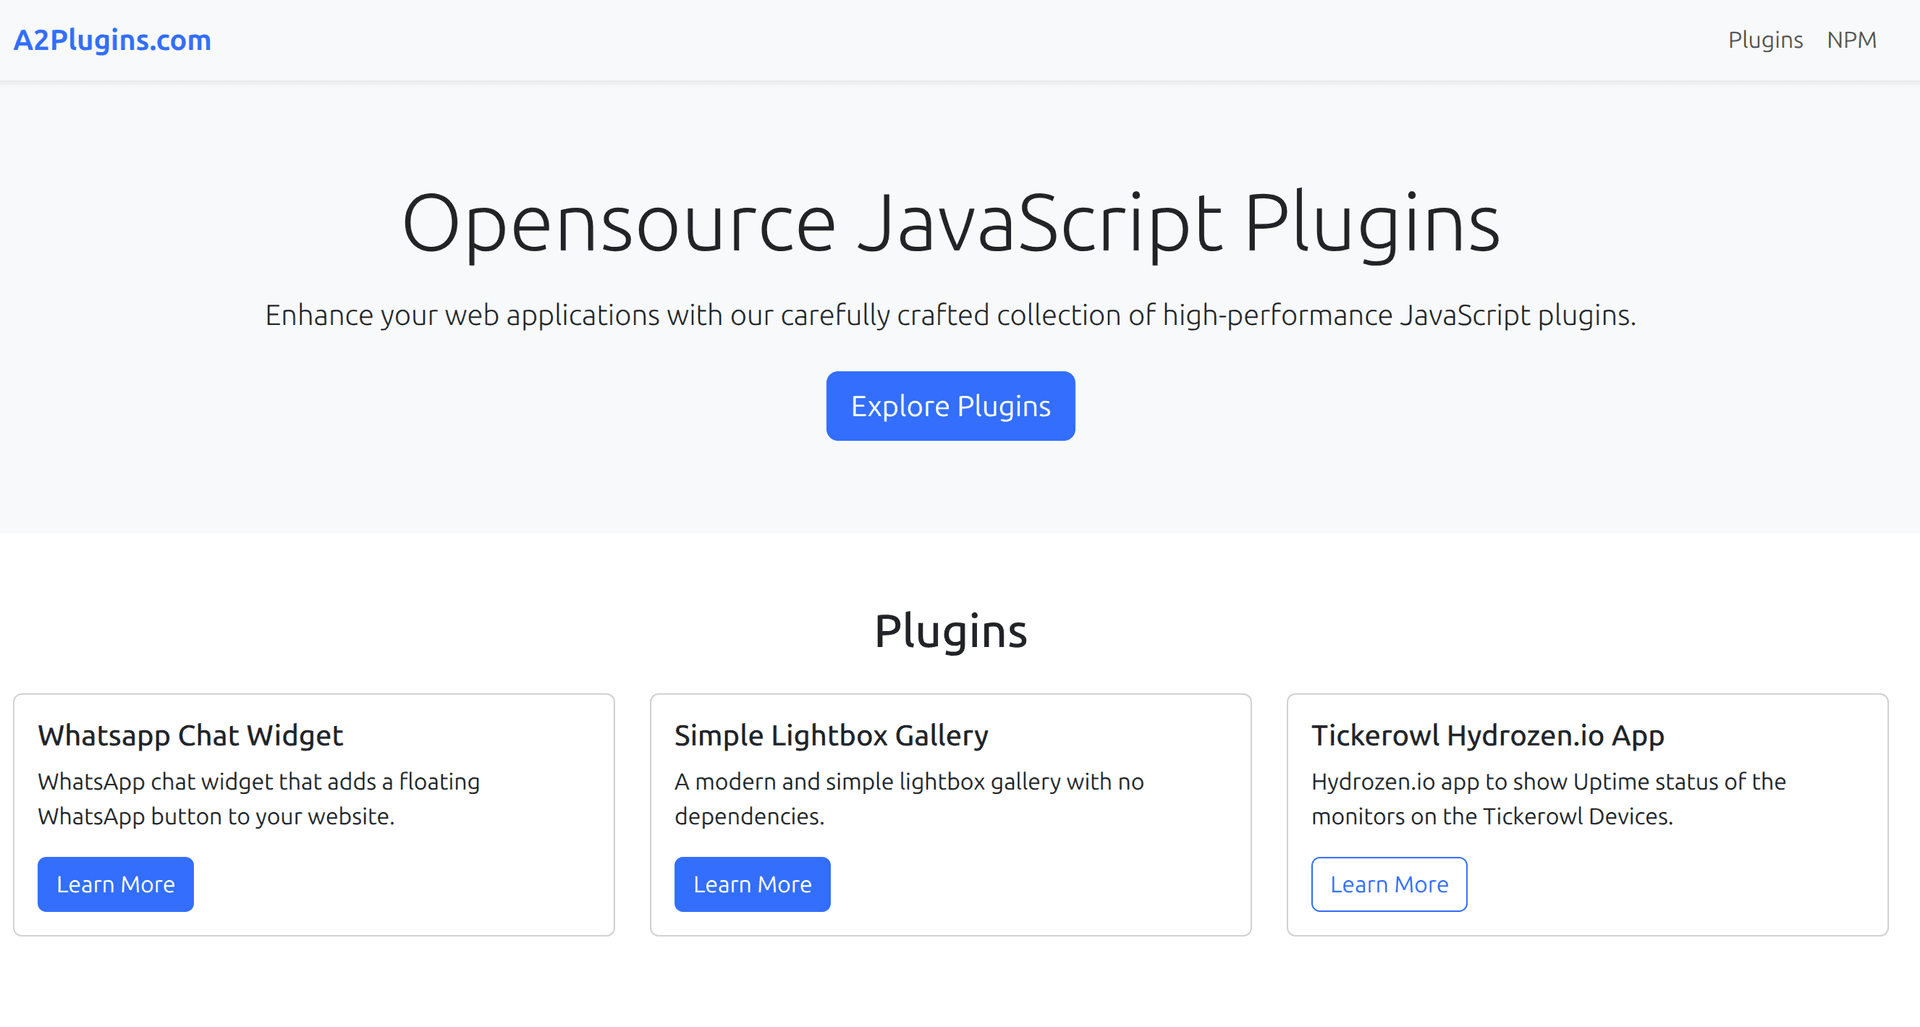Click the tagline below the main heading
The height and width of the screenshot is (1027, 1920).
tap(950, 314)
